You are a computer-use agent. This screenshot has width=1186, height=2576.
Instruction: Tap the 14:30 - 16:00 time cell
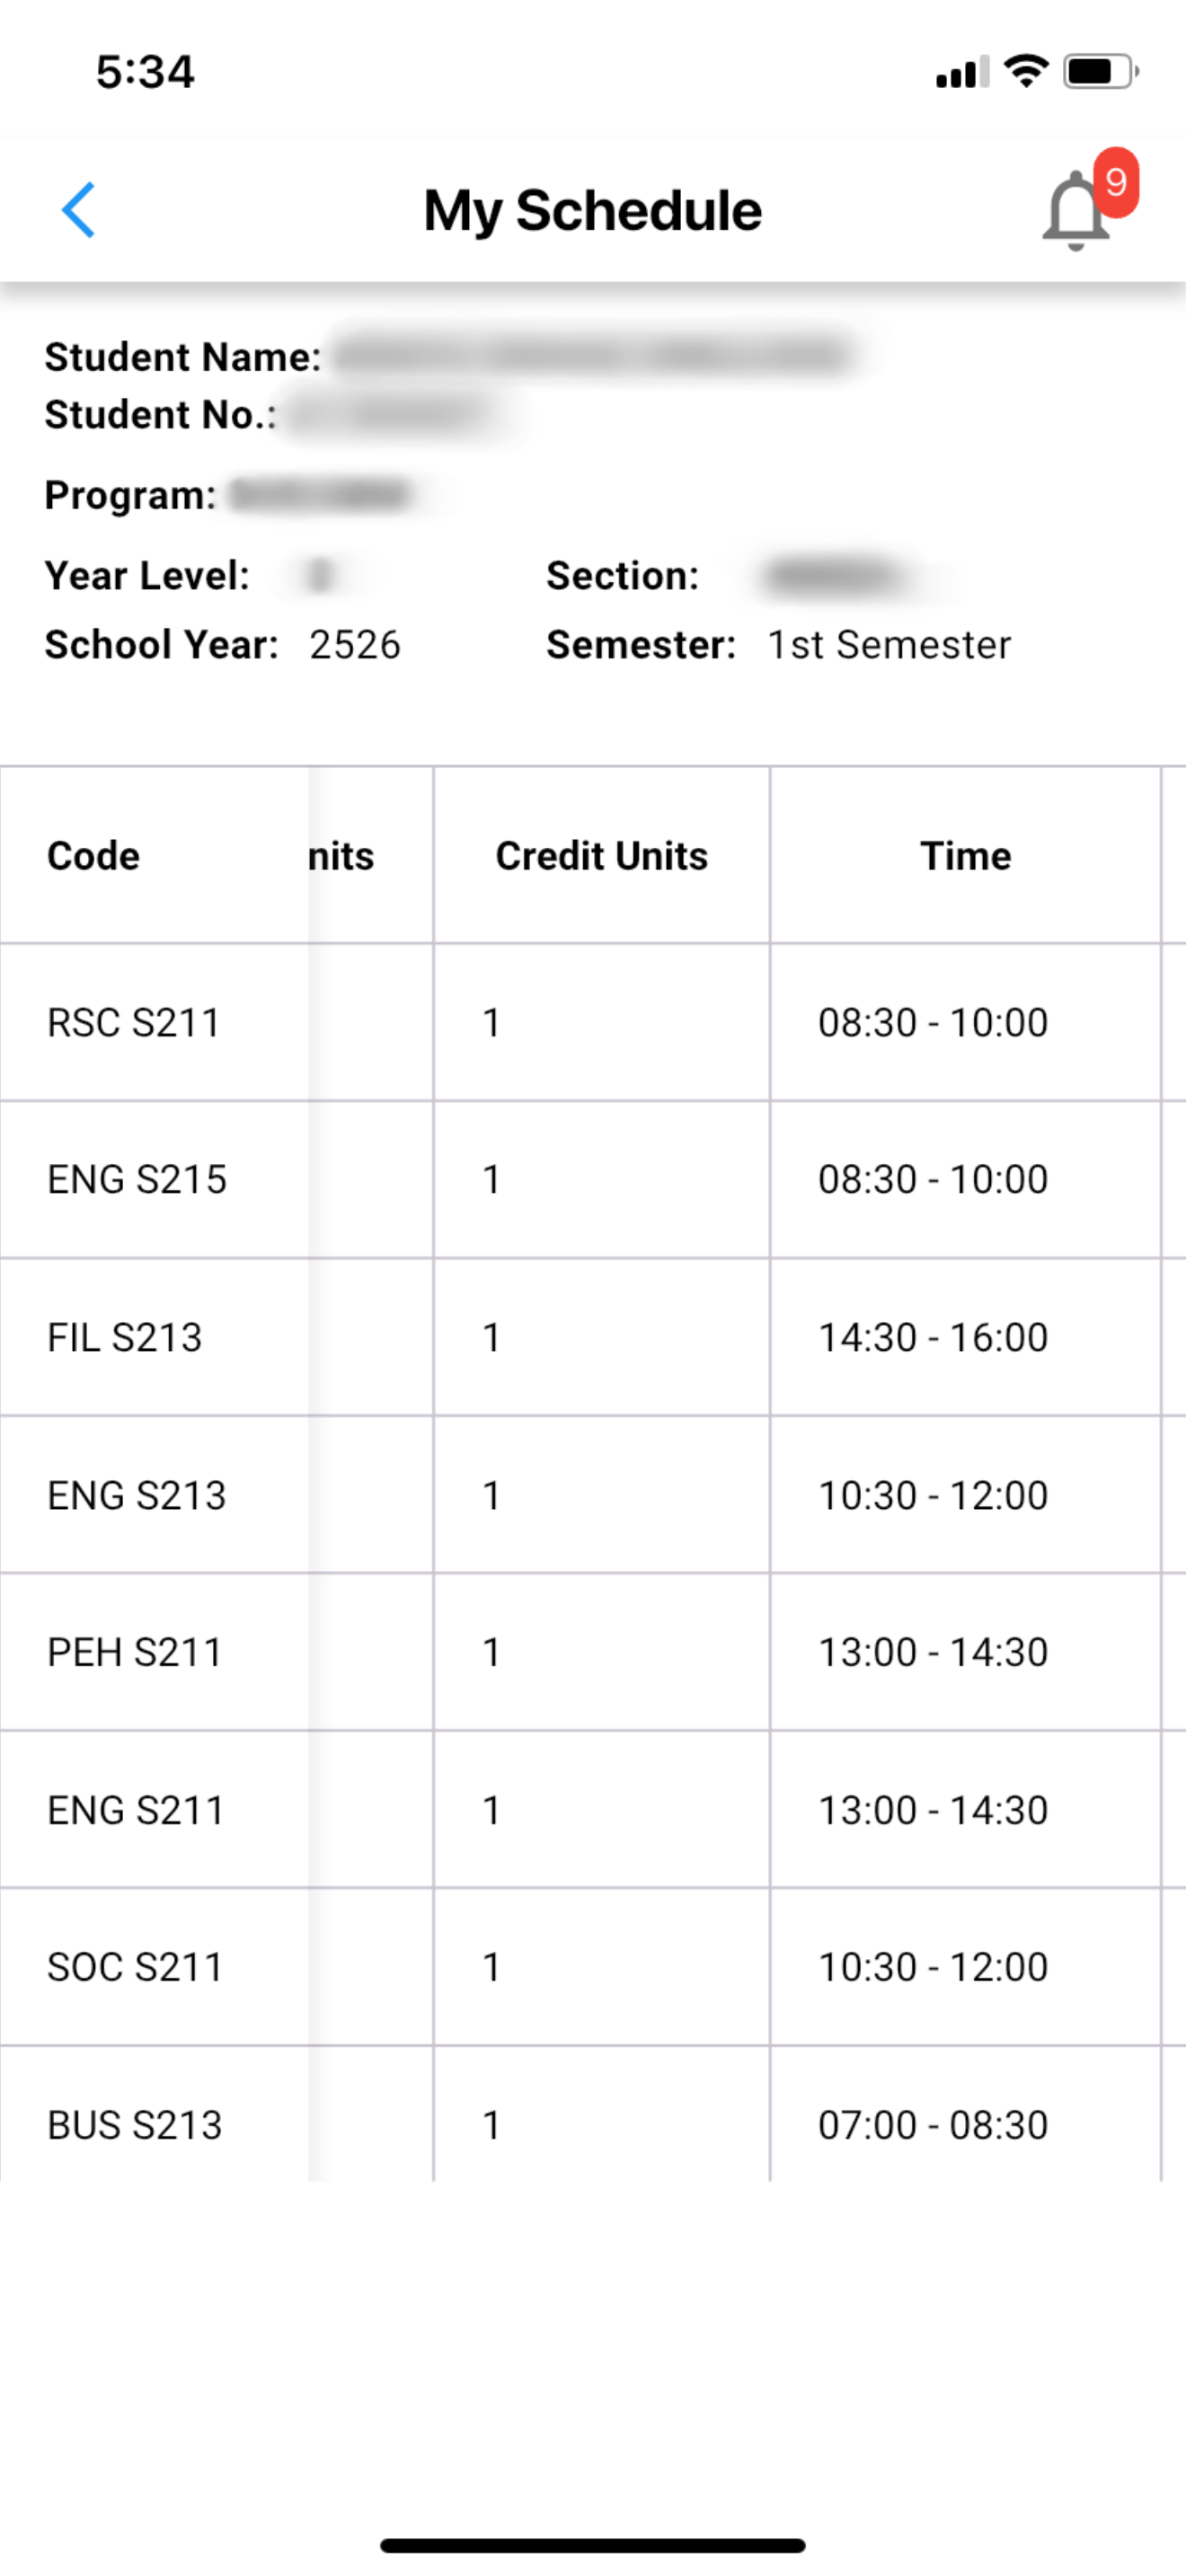tap(965, 1337)
